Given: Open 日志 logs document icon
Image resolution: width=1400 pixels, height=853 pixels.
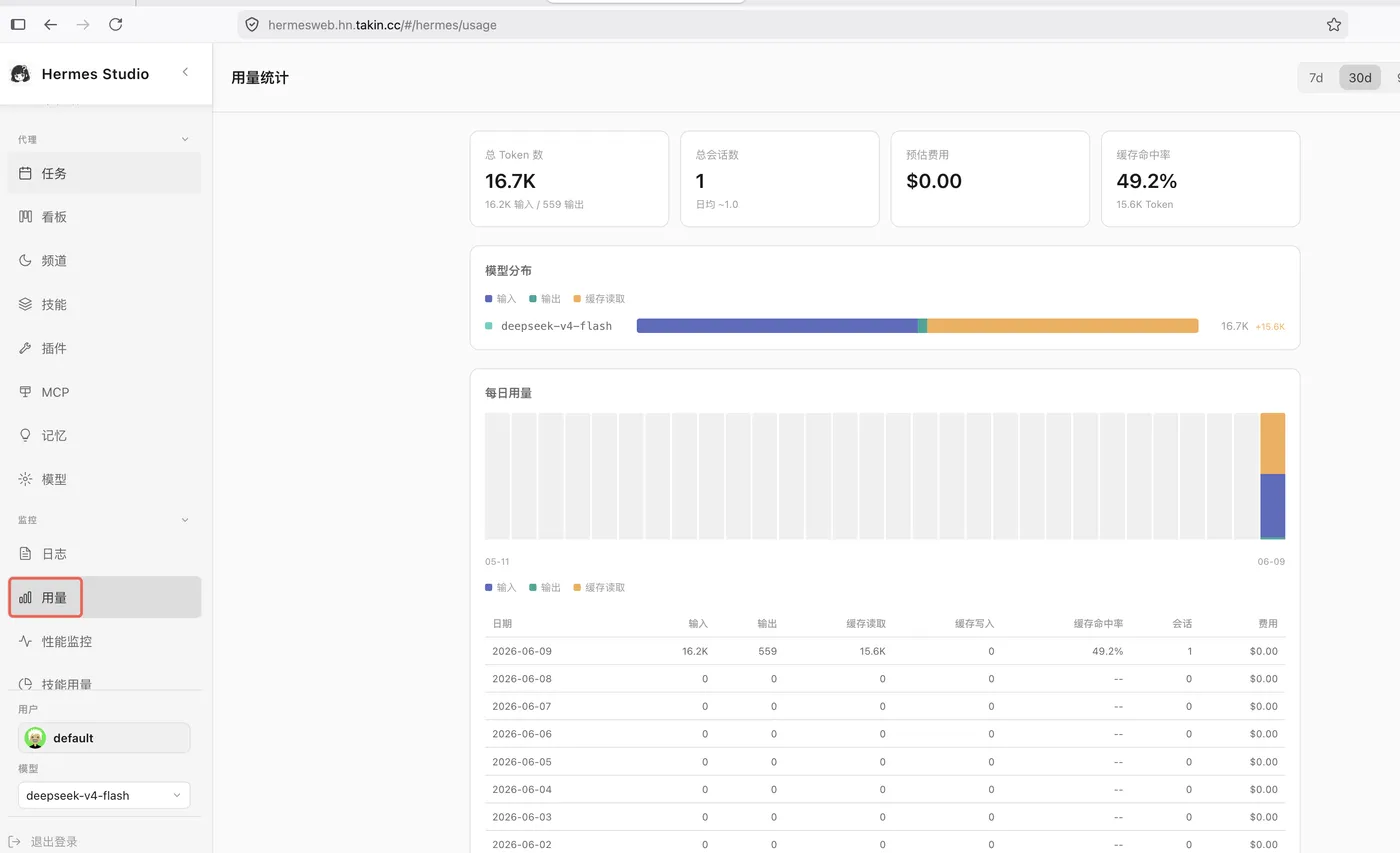Looking at the screenshot, I should (x=25, y=553).
